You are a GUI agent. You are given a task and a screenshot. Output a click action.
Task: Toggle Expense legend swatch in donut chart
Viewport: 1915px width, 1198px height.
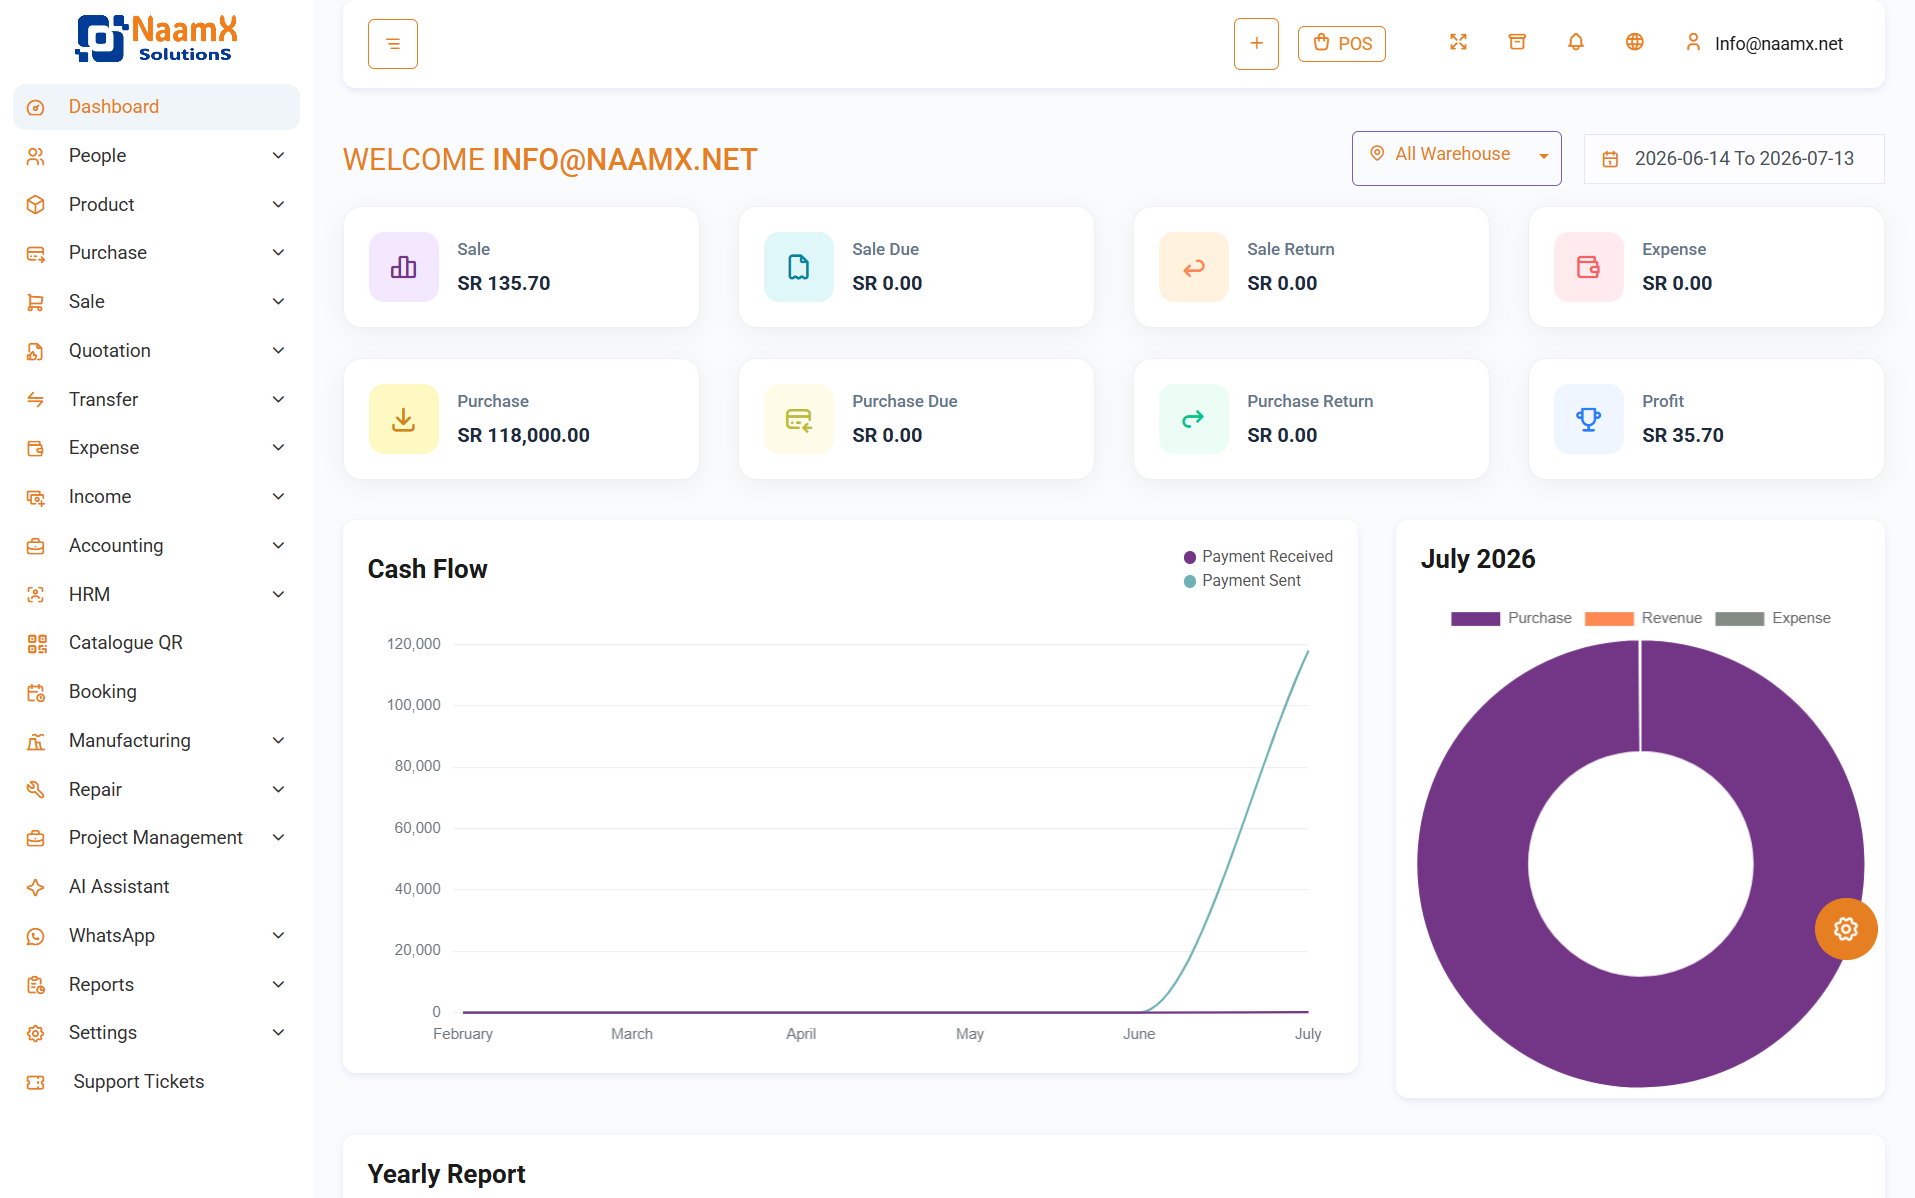[x=1740, y=618]
